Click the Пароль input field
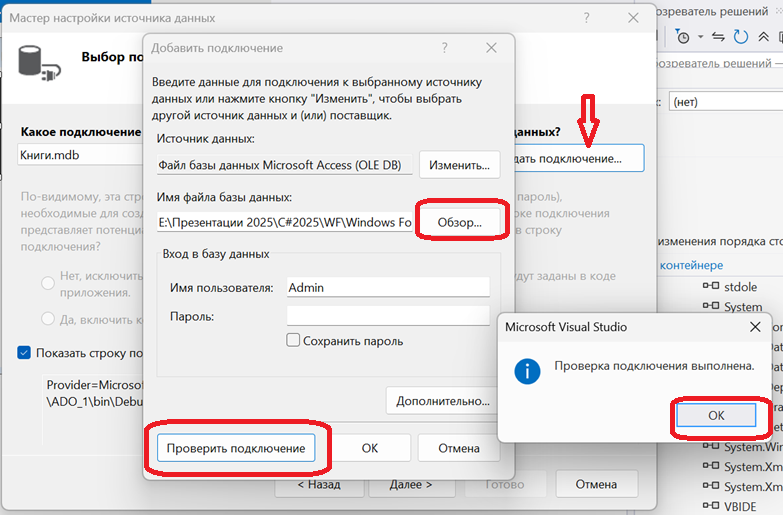The height and width of the screenshot is (515, 783). pyautogui.click(x=387, y=316)
